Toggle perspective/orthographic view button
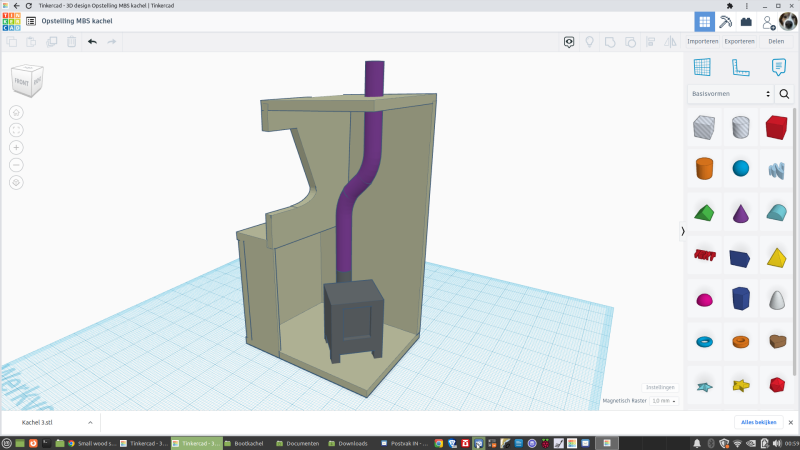 (16, 182)
